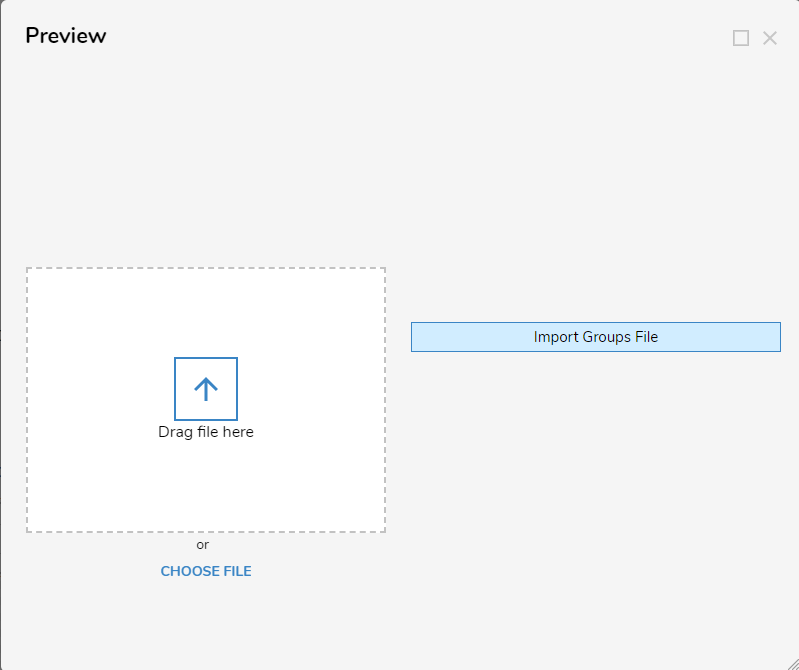Image resolution: width=799 pixels, height=670 pixels.
Task: Maximize the Preview dialog
Action: (741, 38)
